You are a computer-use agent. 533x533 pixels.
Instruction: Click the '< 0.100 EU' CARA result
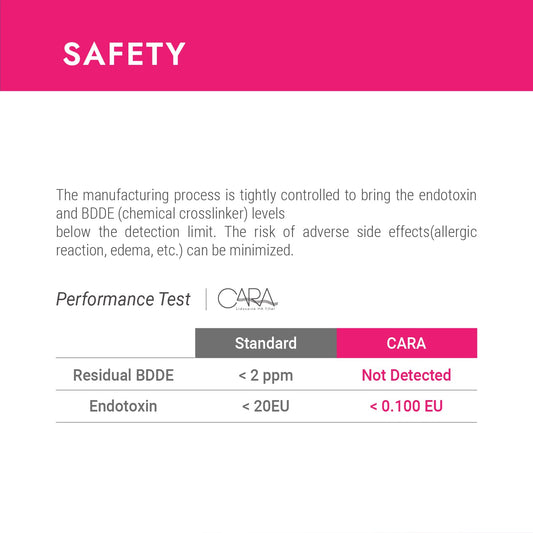click(x=406, y=406)
